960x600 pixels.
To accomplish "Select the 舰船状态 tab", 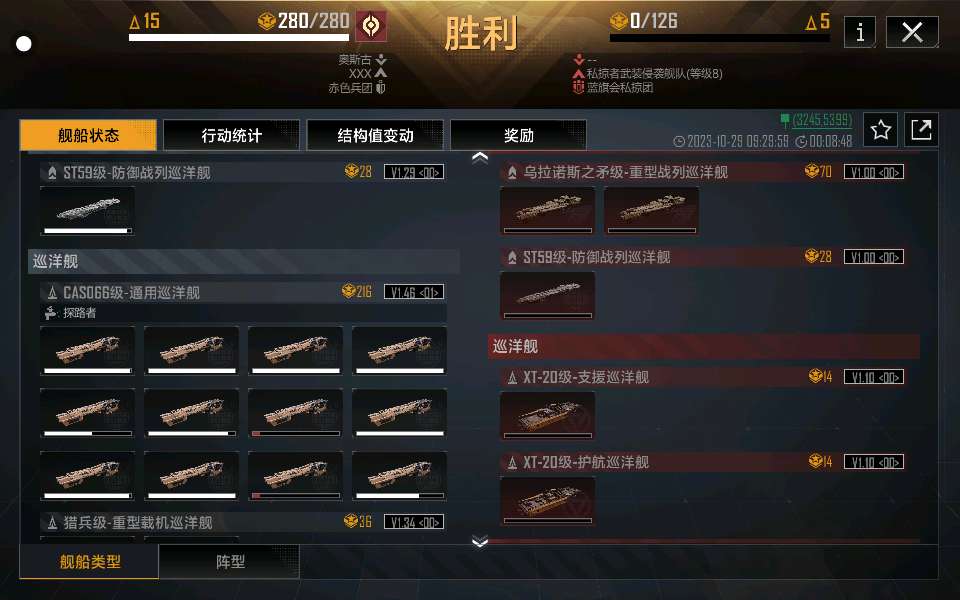I will pos(88,135).
